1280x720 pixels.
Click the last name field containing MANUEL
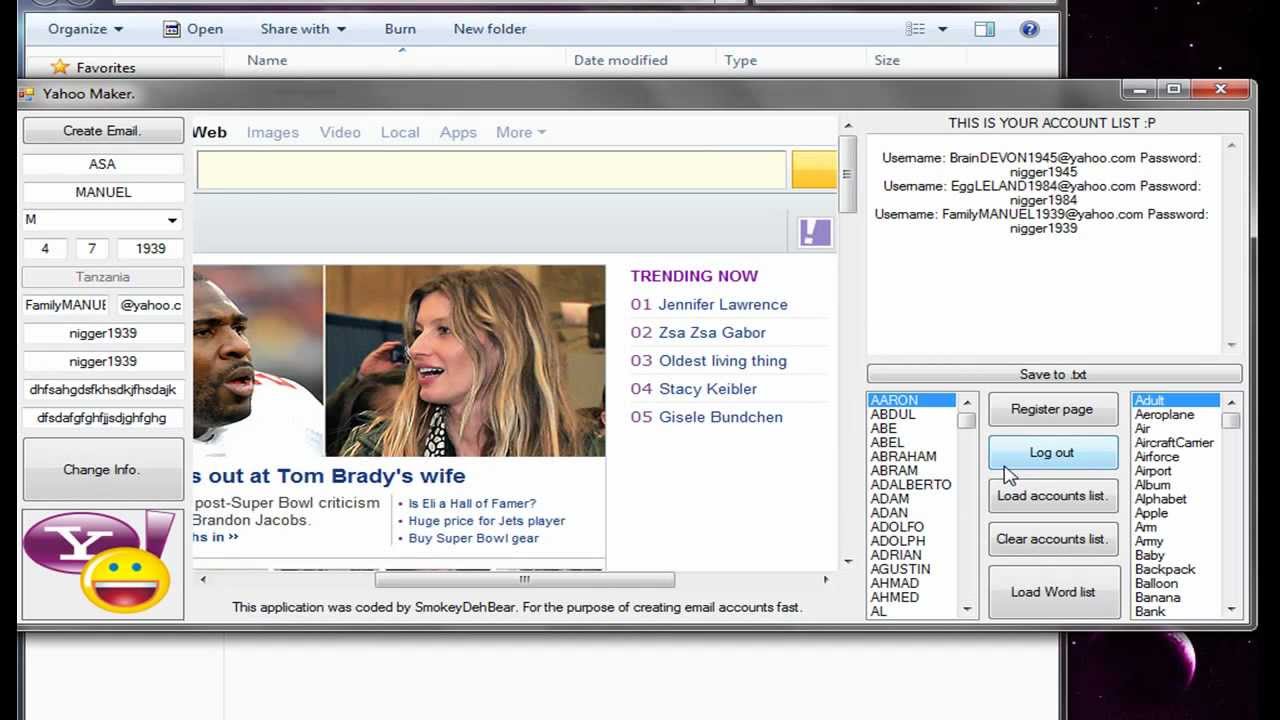pyautogui.click(x=102, y=192)
